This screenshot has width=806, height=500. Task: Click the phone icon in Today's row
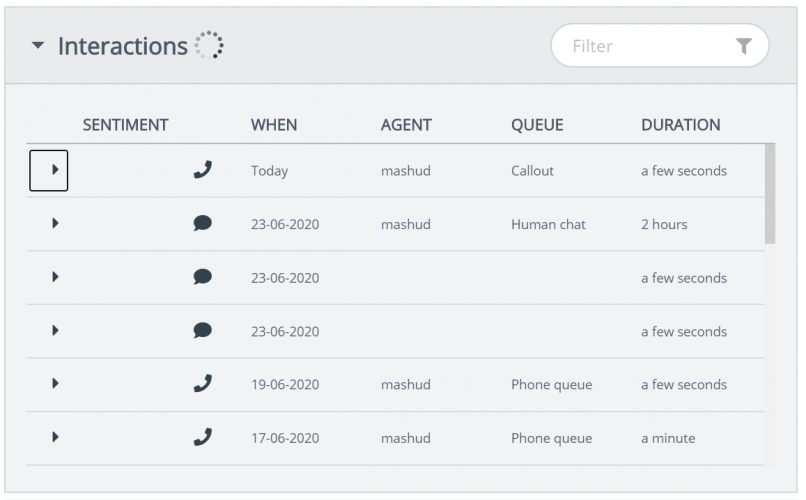pos(203,170)
